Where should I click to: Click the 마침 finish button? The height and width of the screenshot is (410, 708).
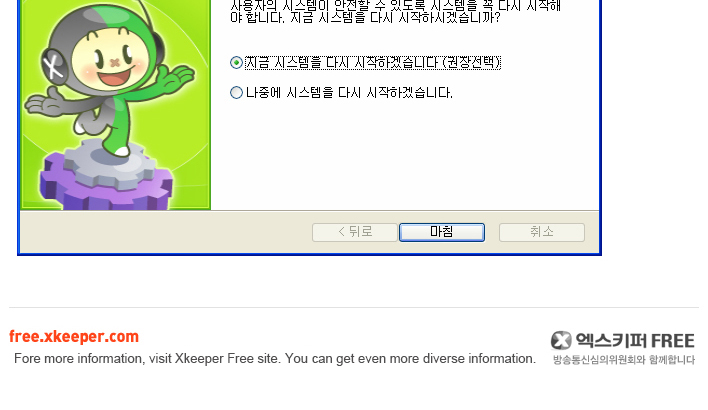tap(442, 232)
